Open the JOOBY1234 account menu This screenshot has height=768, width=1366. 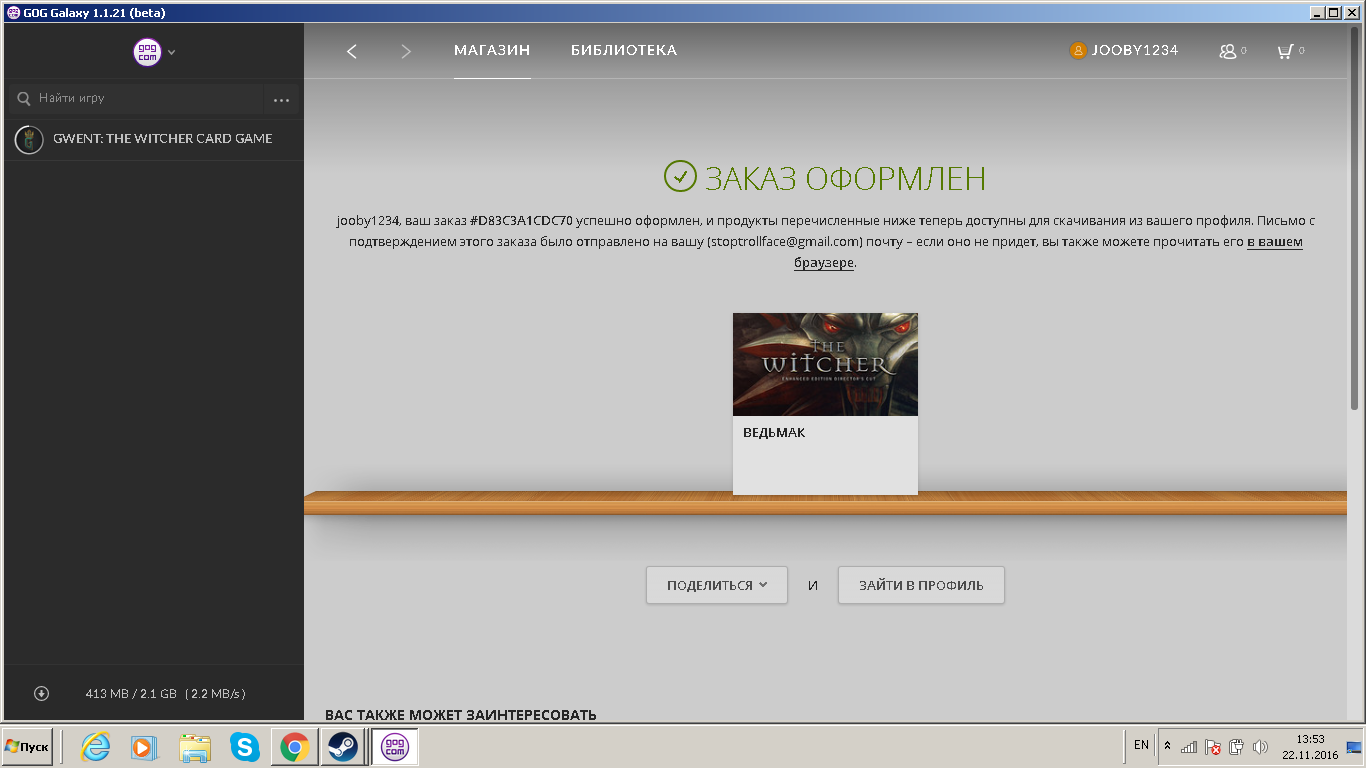[x=1124, y=50]
